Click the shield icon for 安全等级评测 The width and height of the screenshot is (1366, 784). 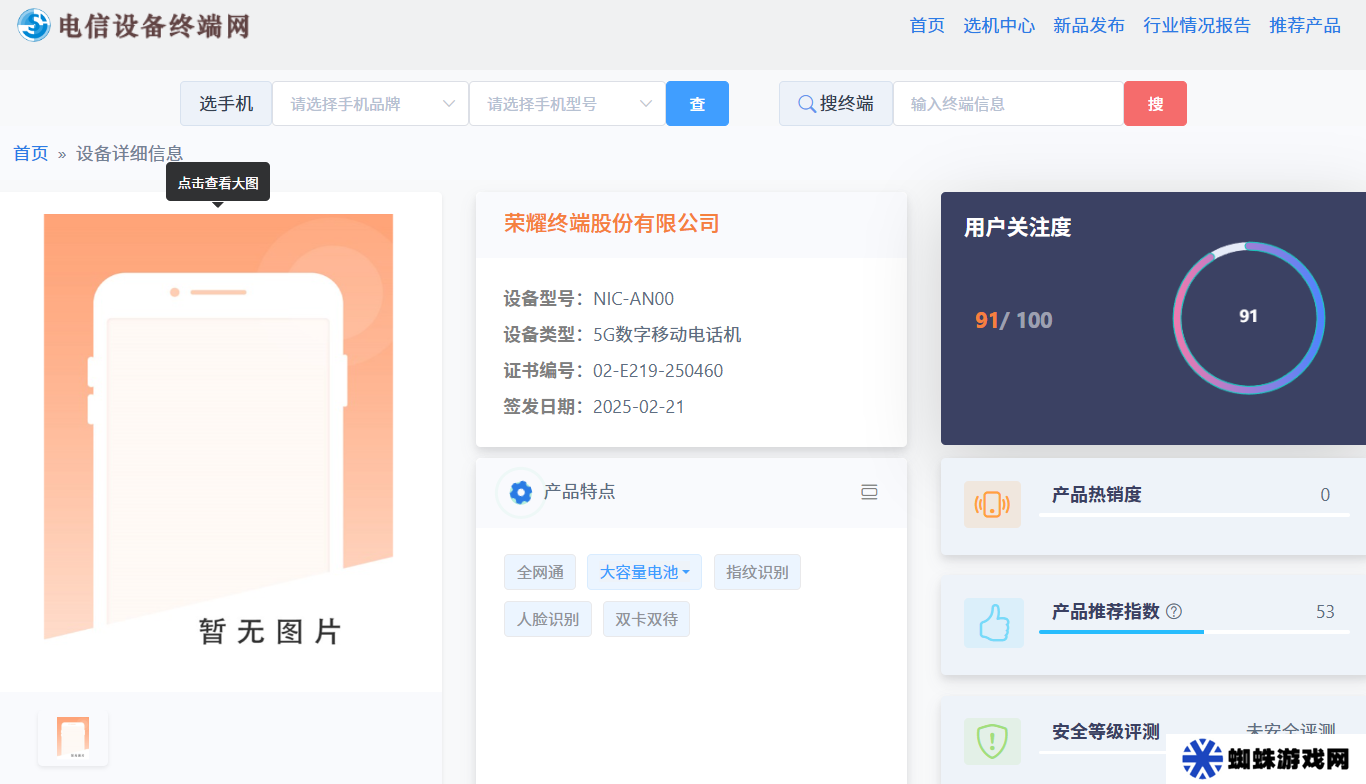pos(992,741)
